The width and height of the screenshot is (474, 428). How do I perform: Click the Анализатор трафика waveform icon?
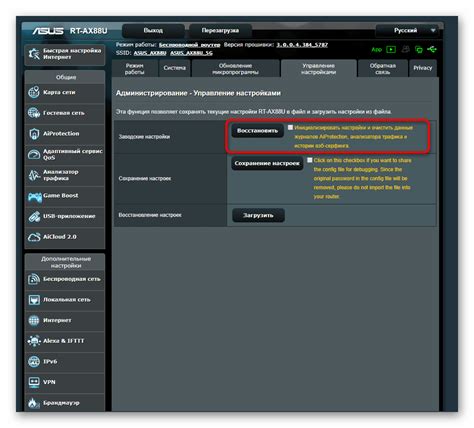(x=34, y=175)
